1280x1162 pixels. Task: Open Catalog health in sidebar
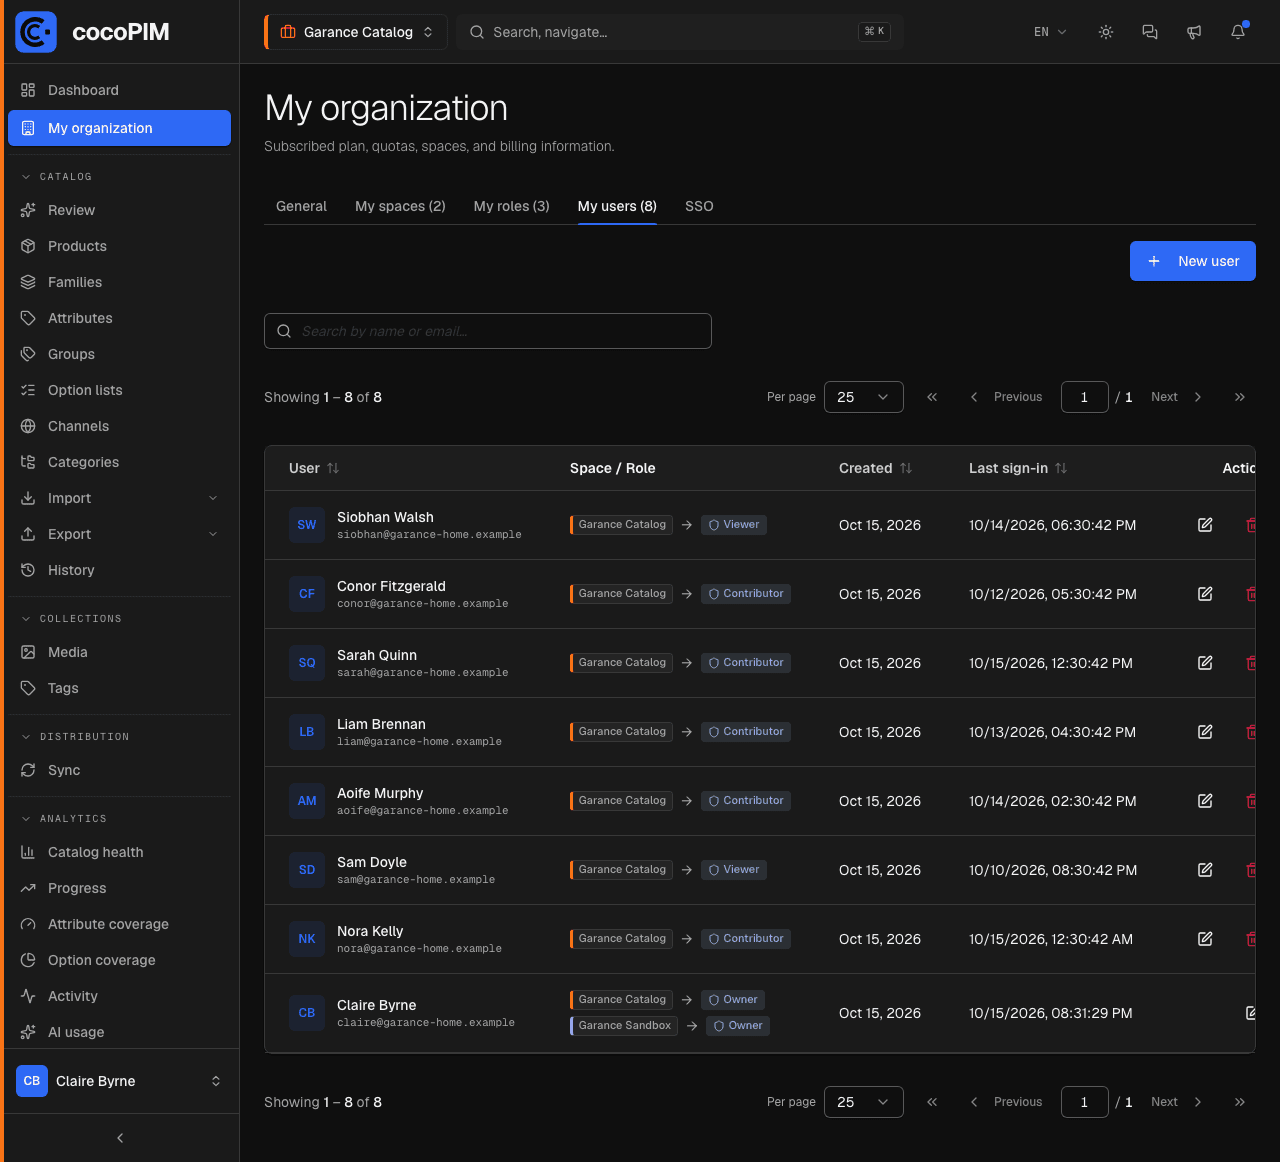coord(120,852)
